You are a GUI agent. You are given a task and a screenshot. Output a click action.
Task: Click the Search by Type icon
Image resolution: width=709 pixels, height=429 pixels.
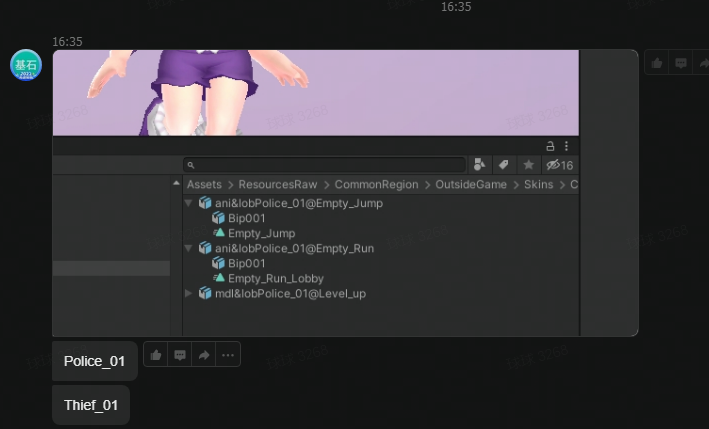(x=480, y=165)
